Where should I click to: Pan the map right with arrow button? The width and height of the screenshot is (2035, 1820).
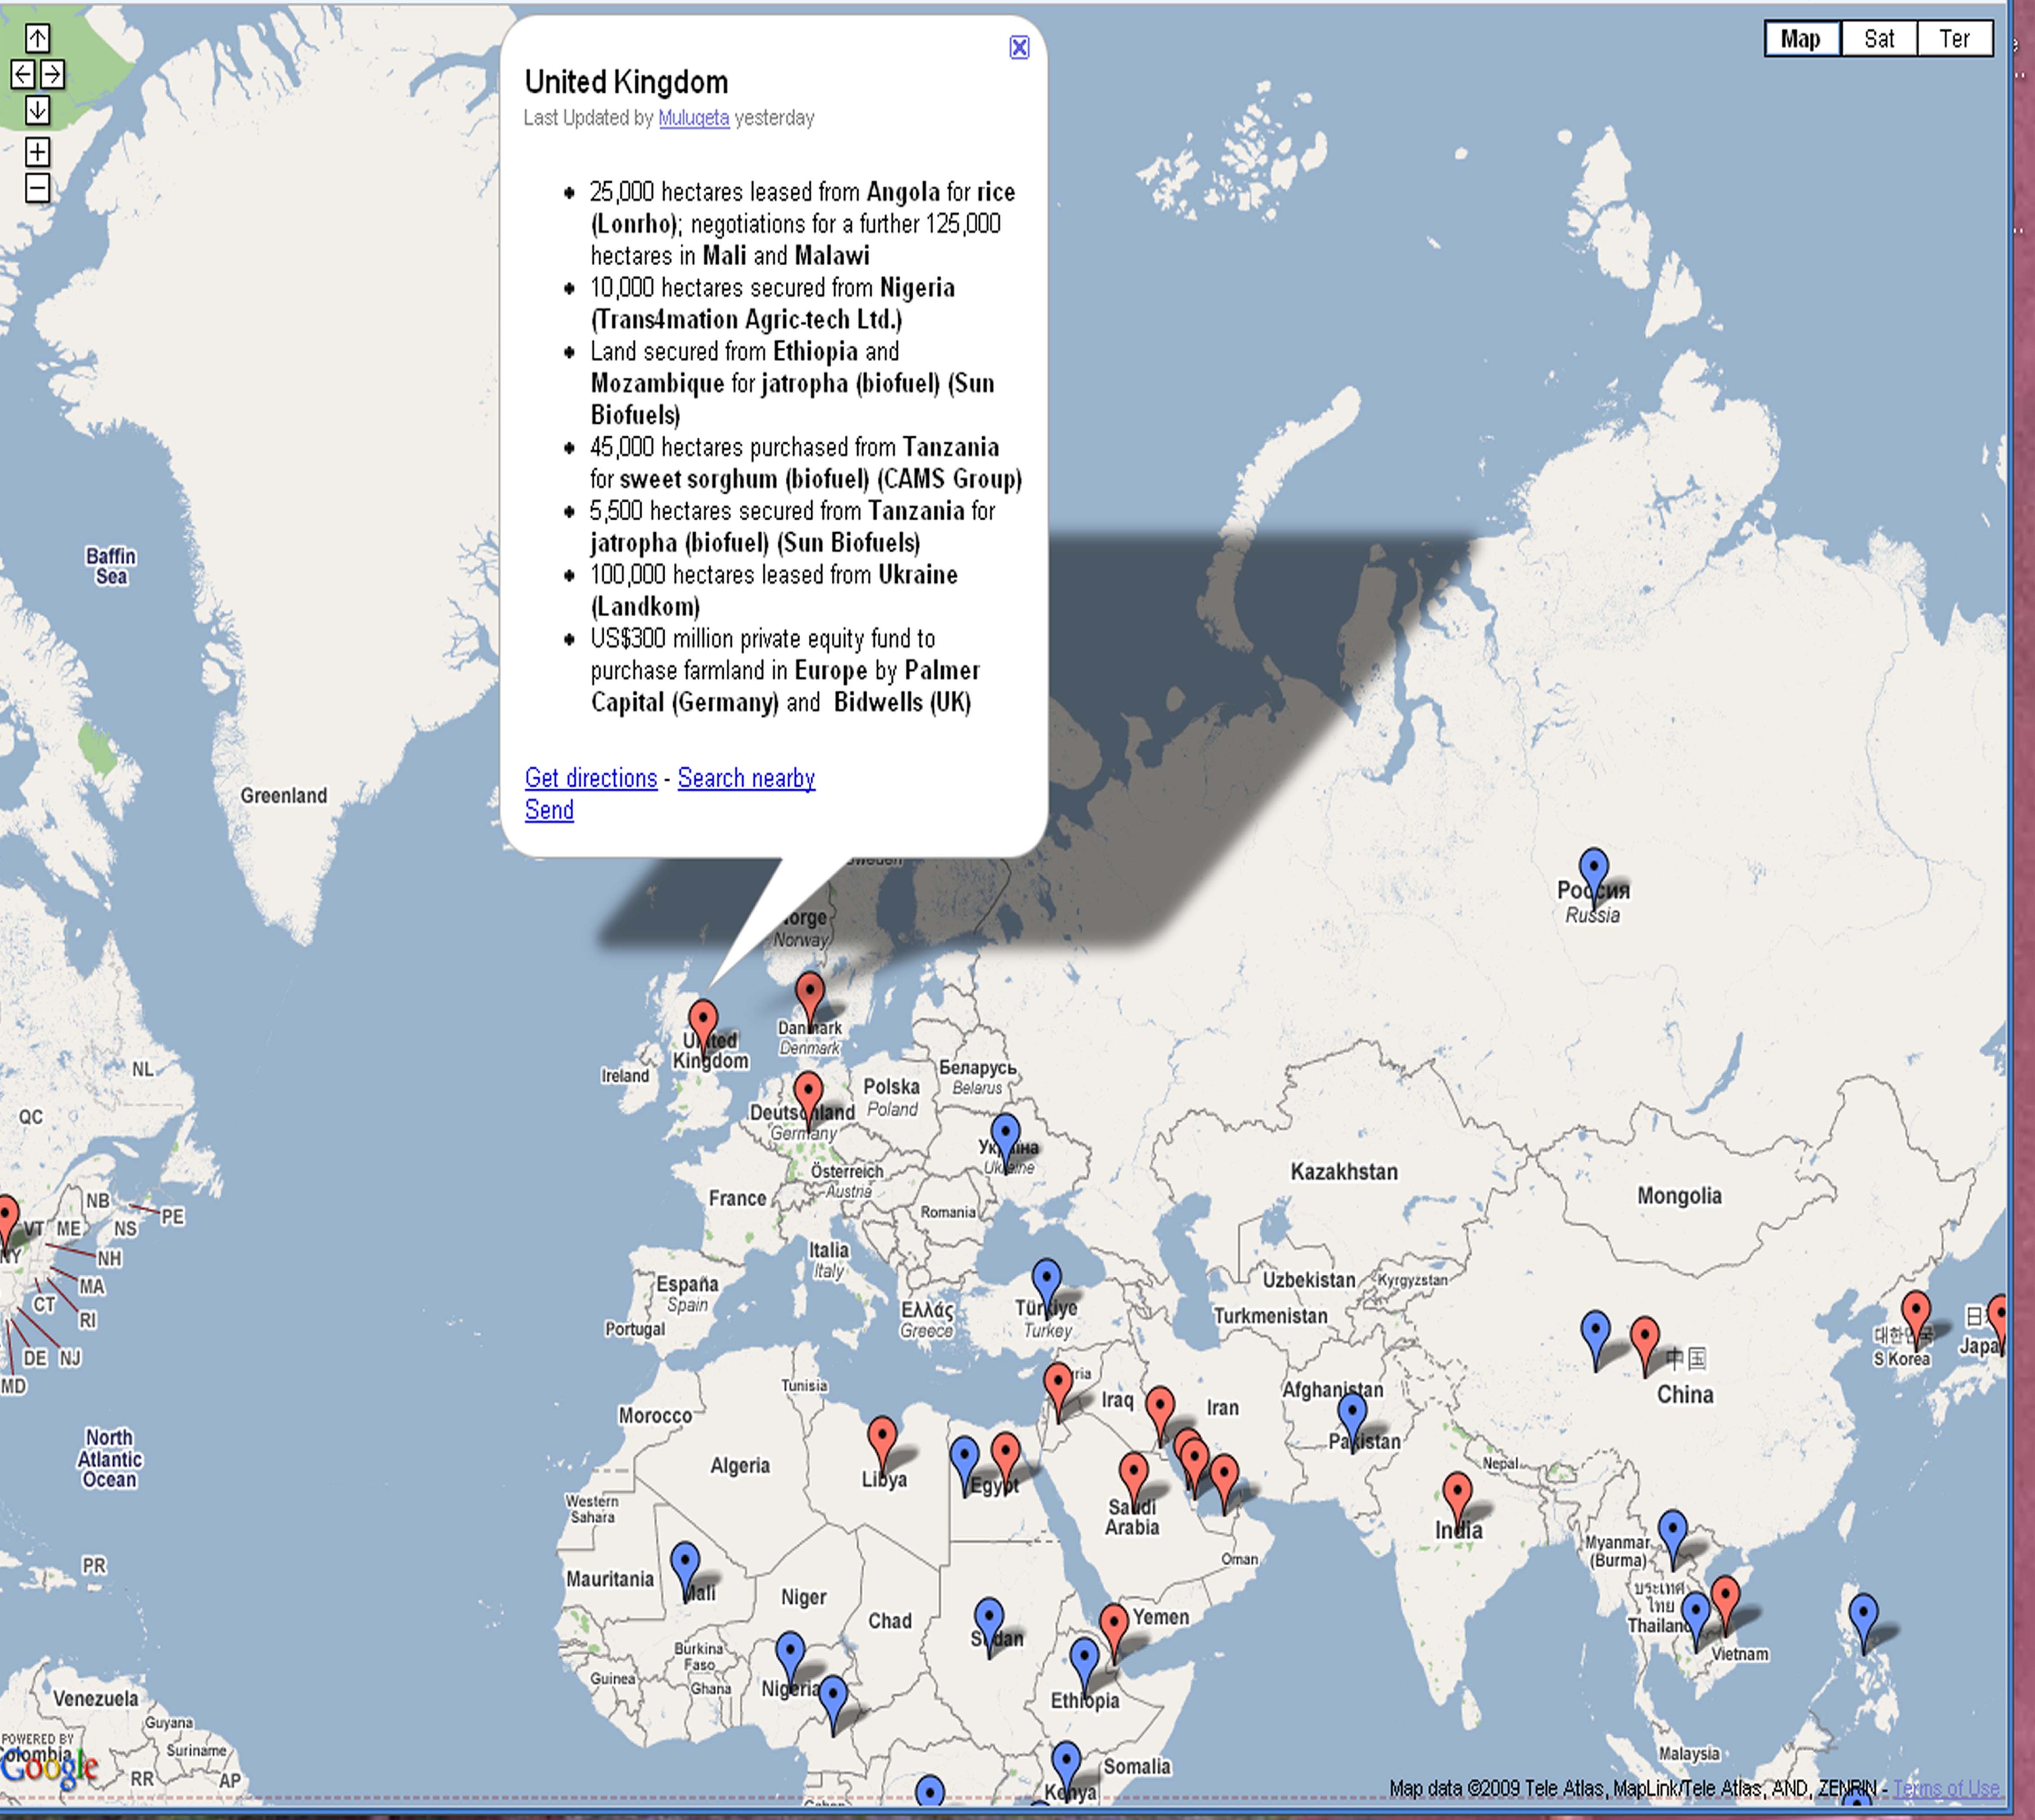[53, 73]
